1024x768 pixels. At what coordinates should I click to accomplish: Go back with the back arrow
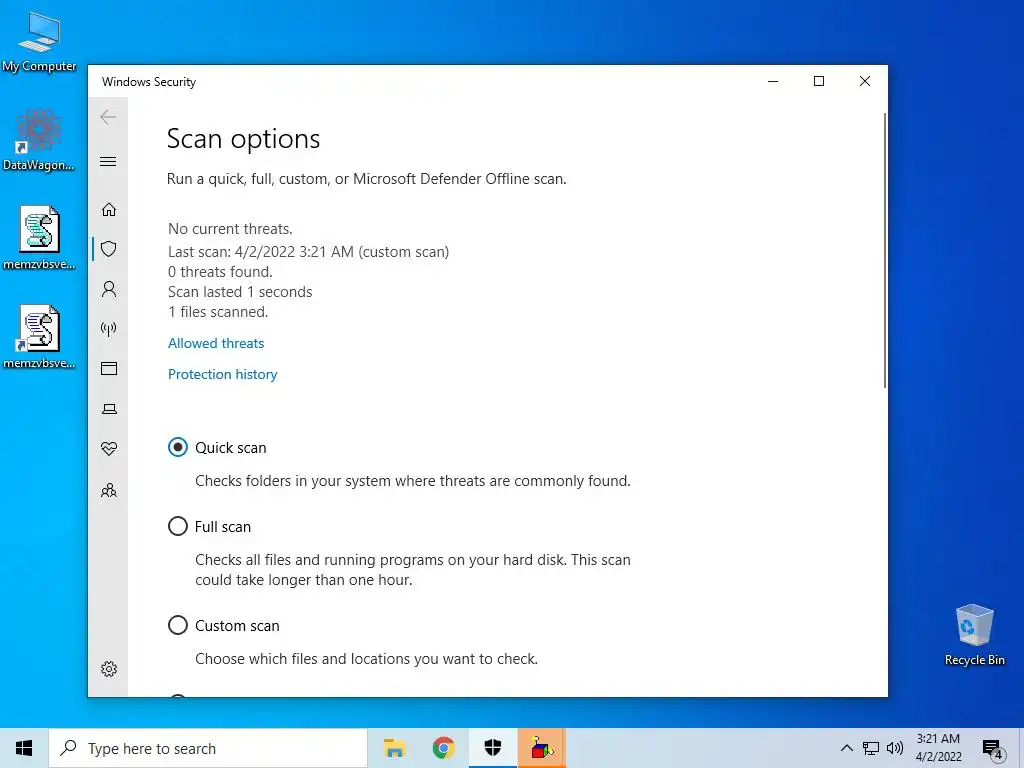point(108,118)
